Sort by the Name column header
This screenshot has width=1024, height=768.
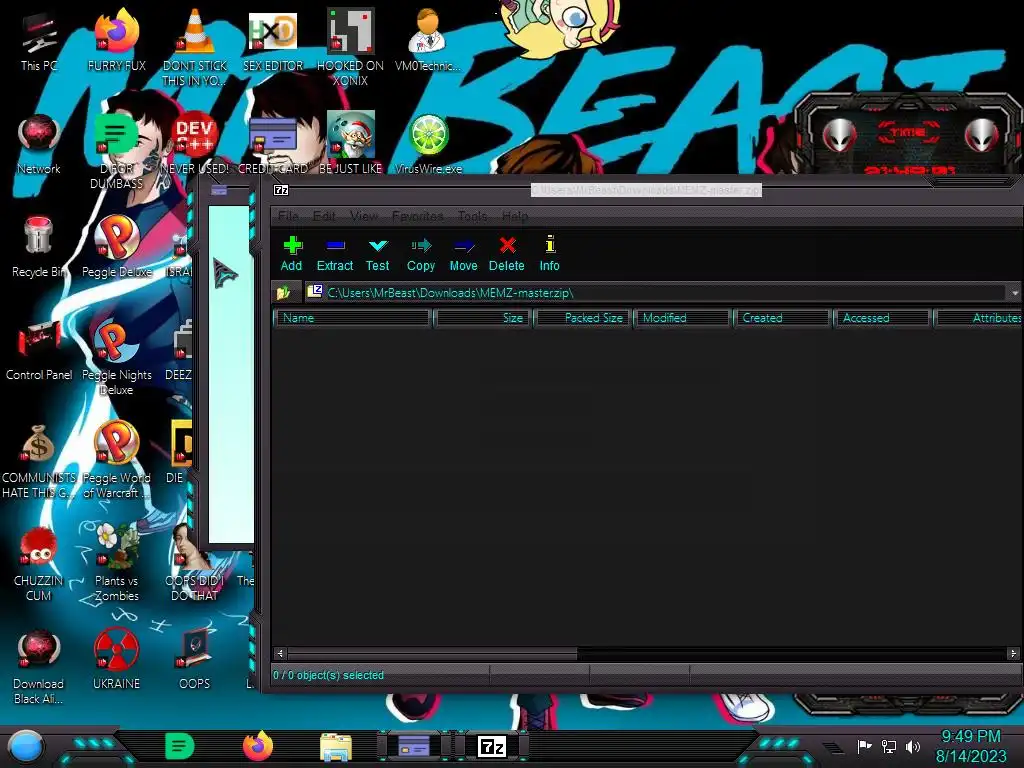353,318
